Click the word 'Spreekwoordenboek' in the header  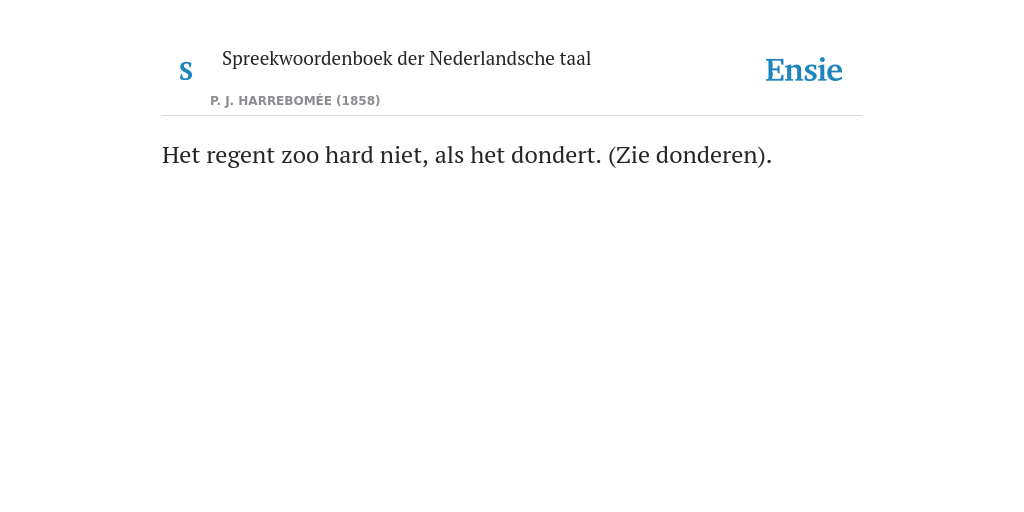[307, 59]
